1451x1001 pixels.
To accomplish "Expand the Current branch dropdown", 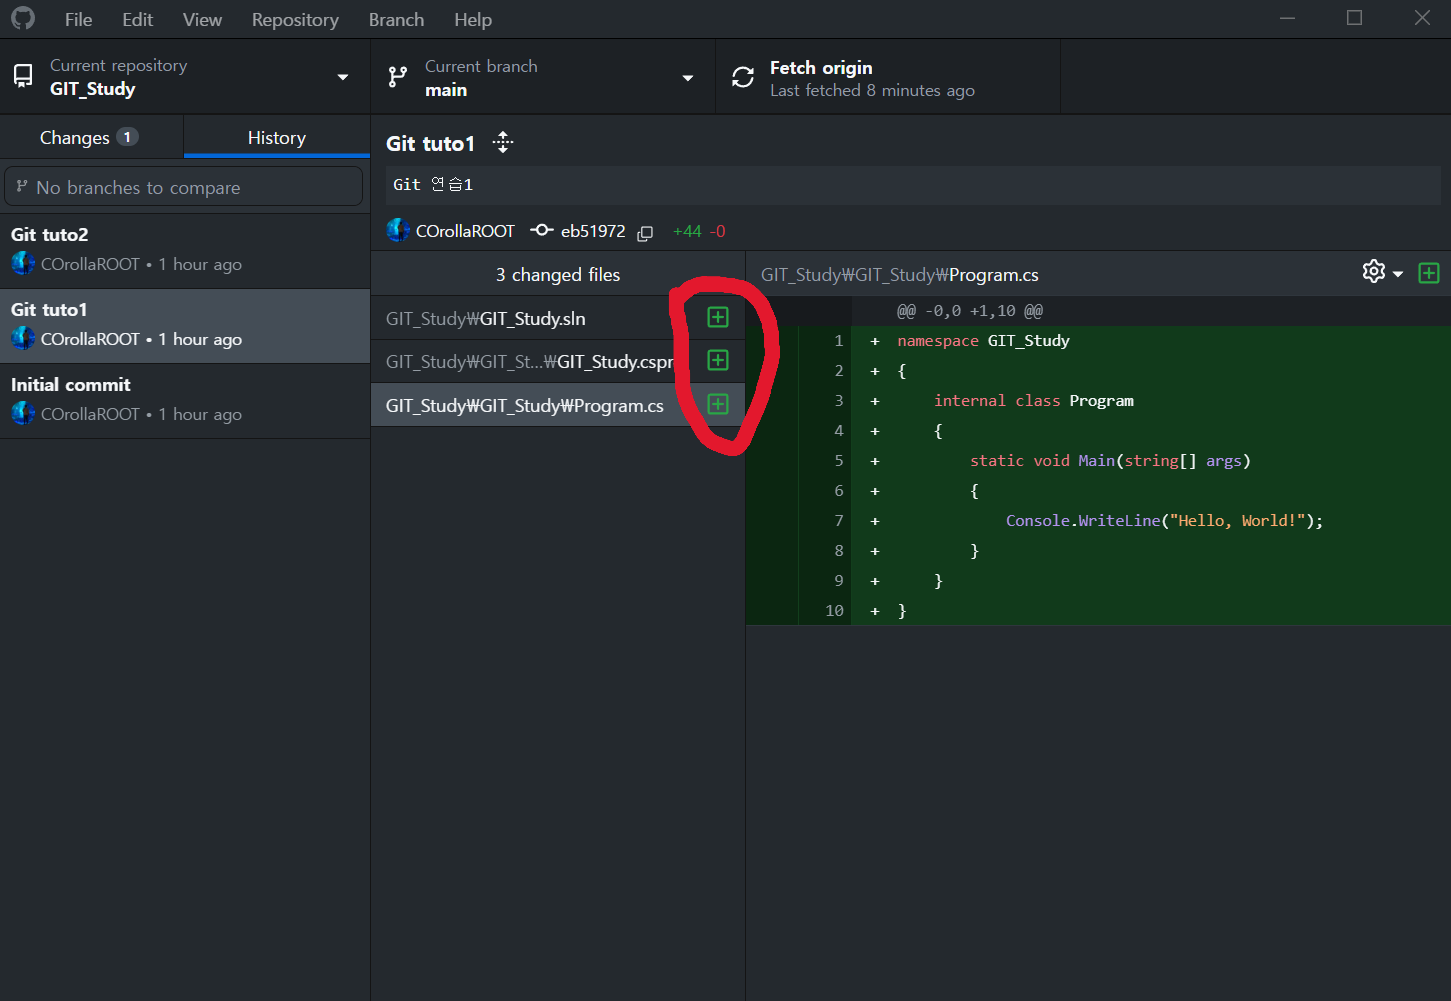I will coord(543,77).
